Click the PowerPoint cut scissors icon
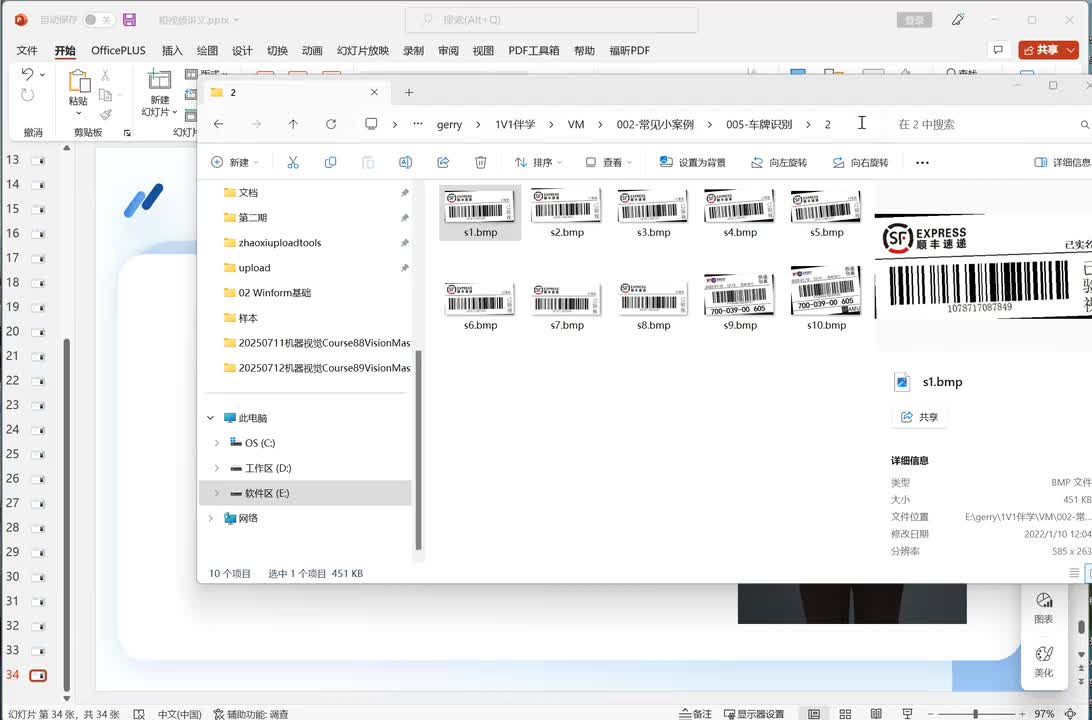1092x720 pixels. [x=105, y=75]
